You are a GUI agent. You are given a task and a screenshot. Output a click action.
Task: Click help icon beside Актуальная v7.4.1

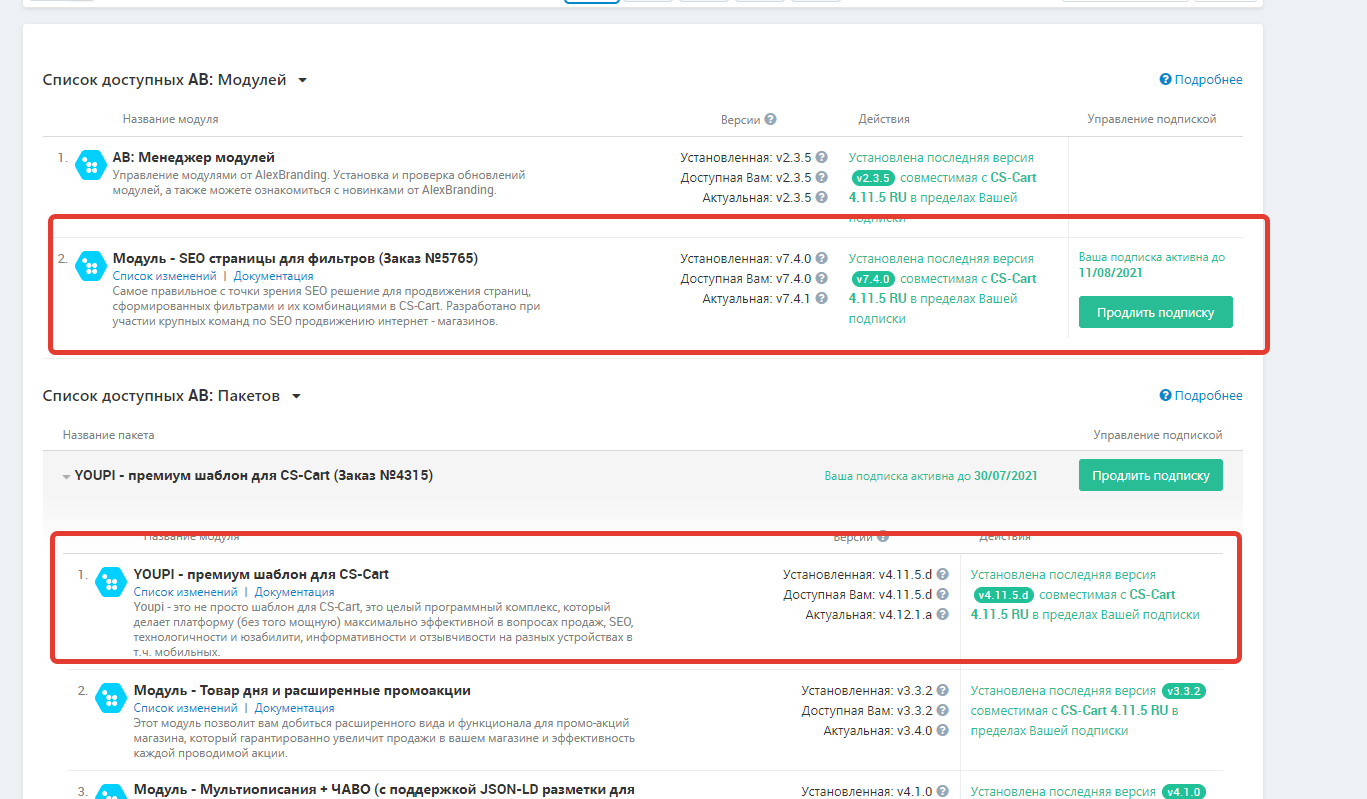coord(822,298)
